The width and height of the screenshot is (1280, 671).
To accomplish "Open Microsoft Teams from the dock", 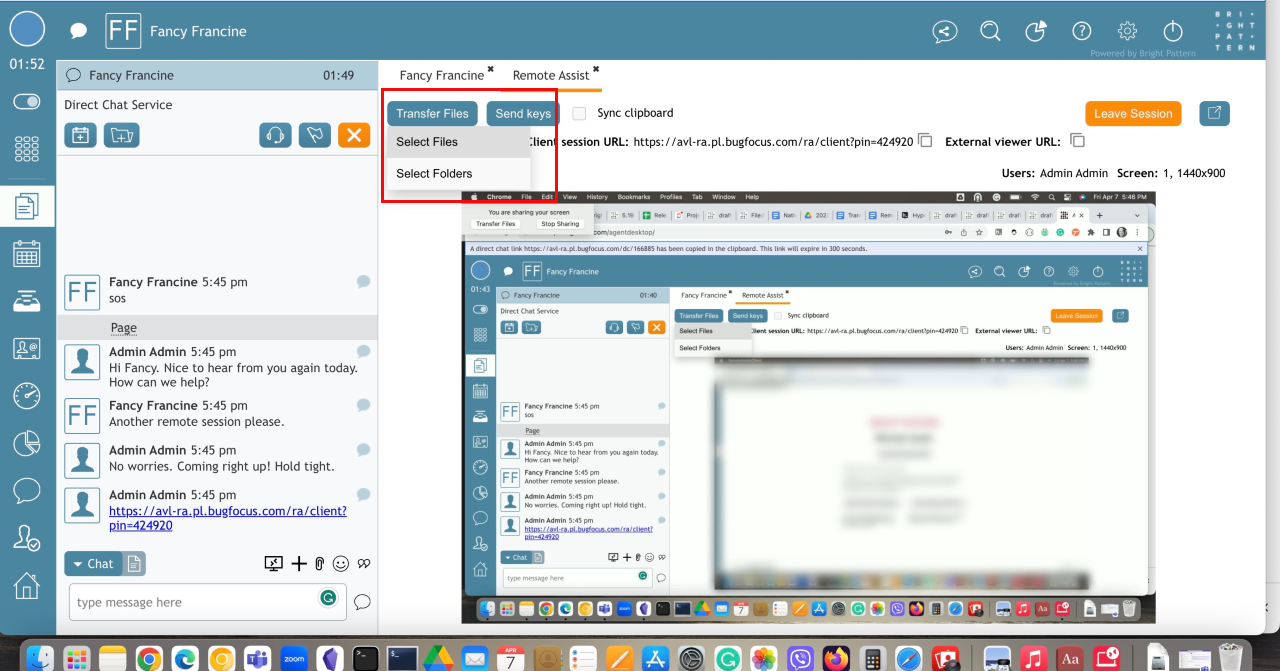I will click(257, 658).
